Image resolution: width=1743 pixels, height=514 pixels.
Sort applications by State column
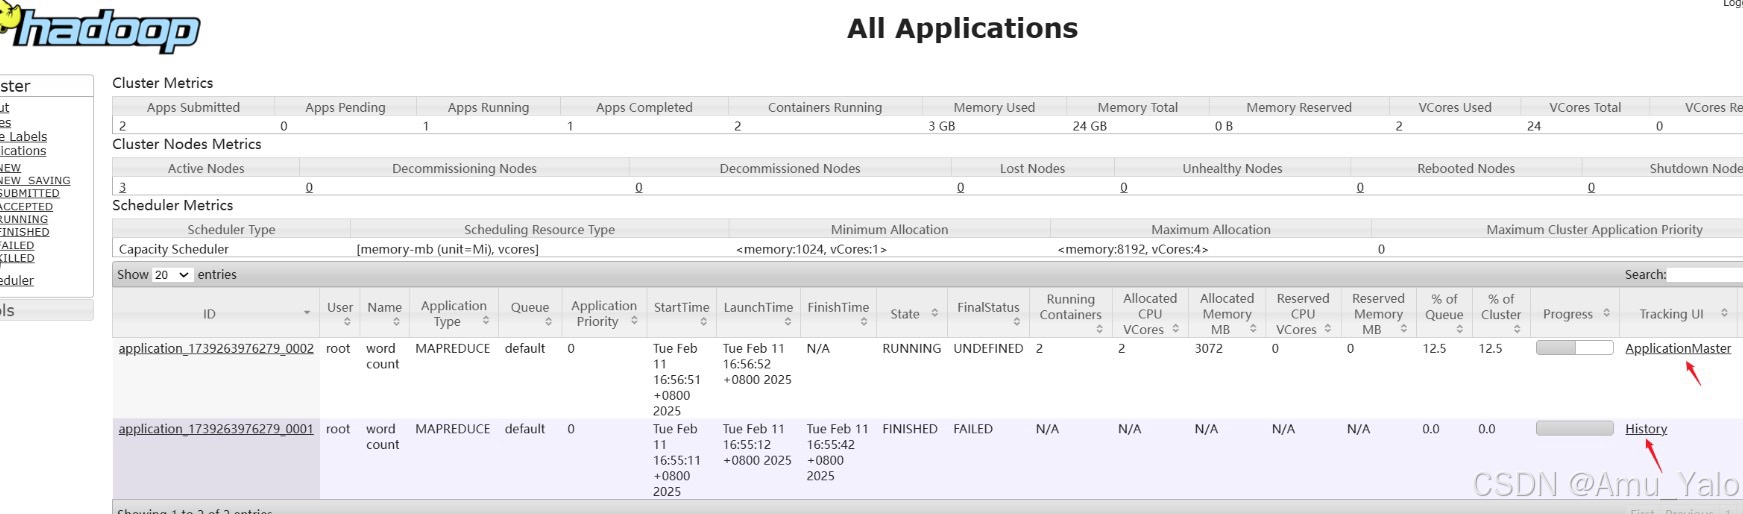[911, 313]
